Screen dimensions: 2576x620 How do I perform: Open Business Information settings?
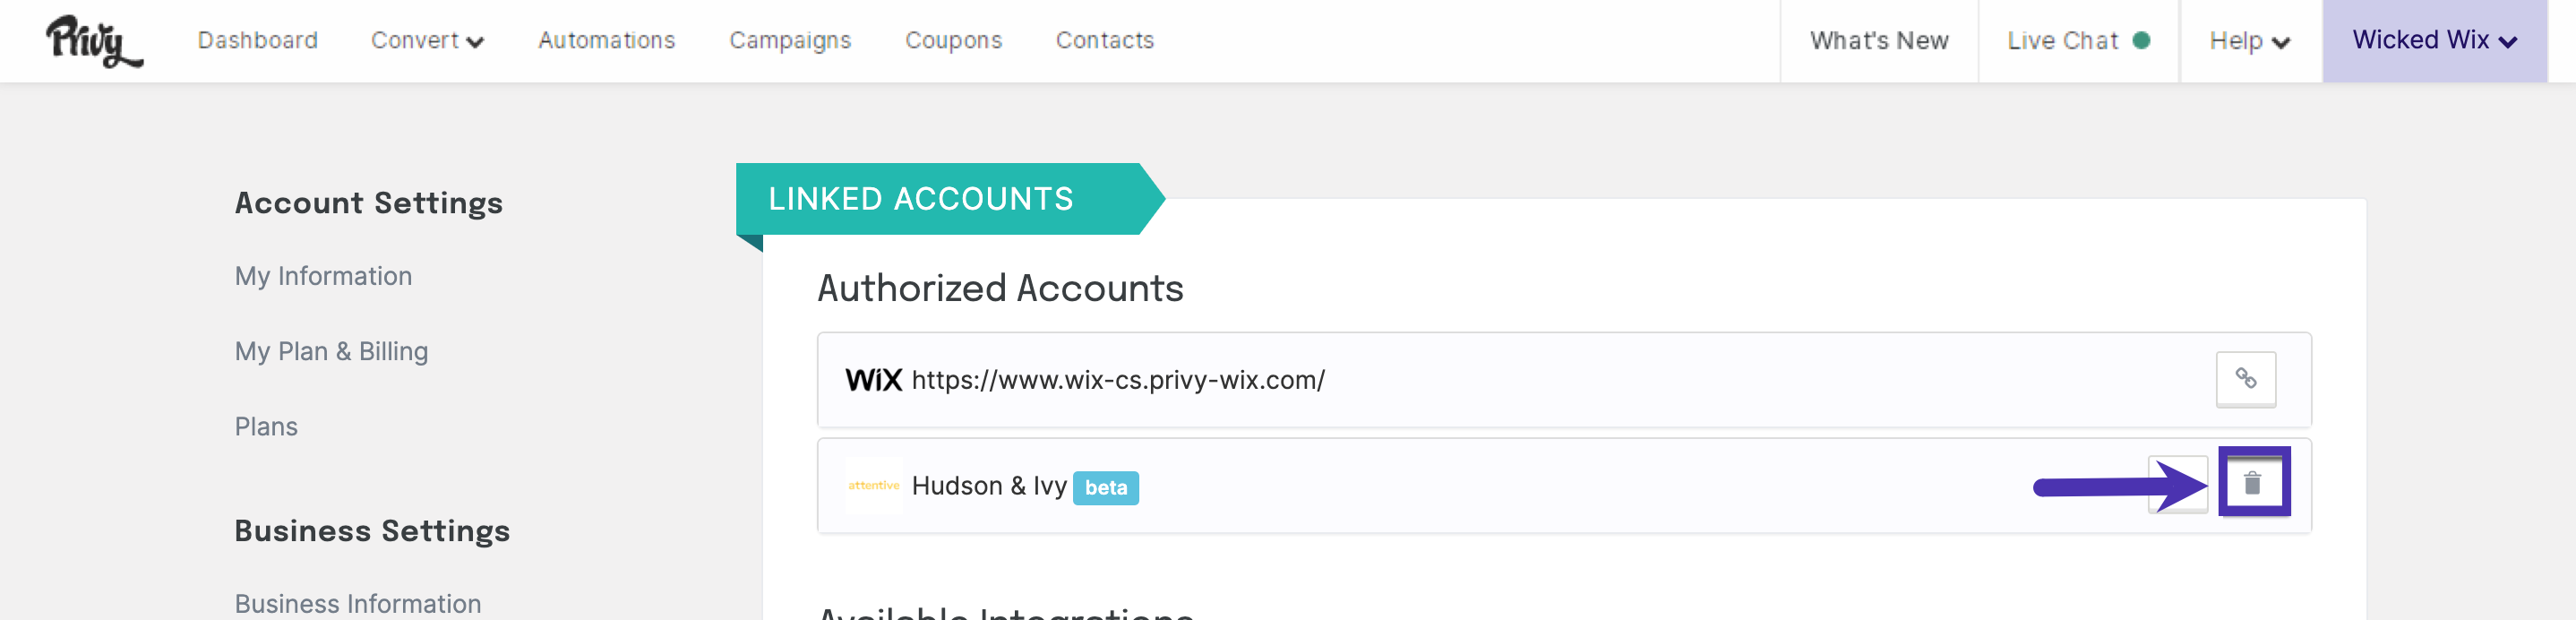[x=358, y=604]
